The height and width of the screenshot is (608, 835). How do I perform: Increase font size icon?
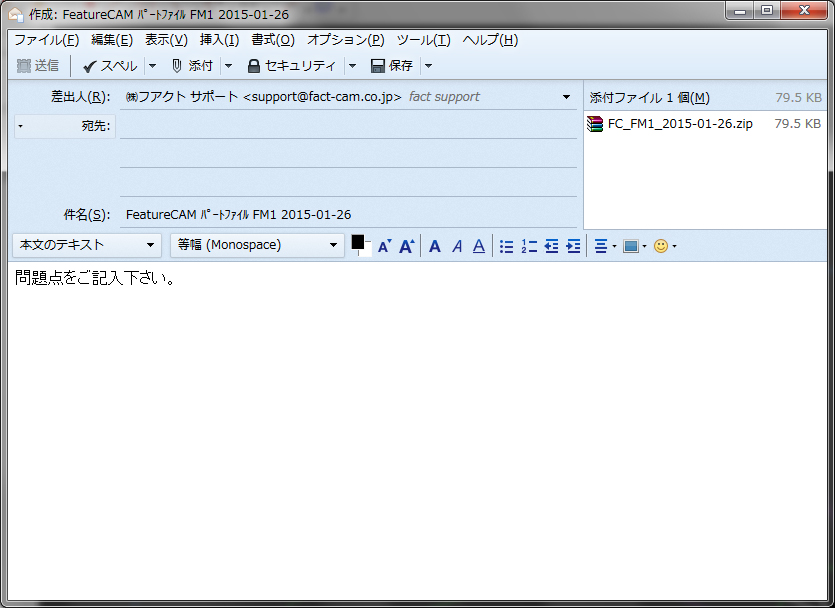[x=407, y=246]
